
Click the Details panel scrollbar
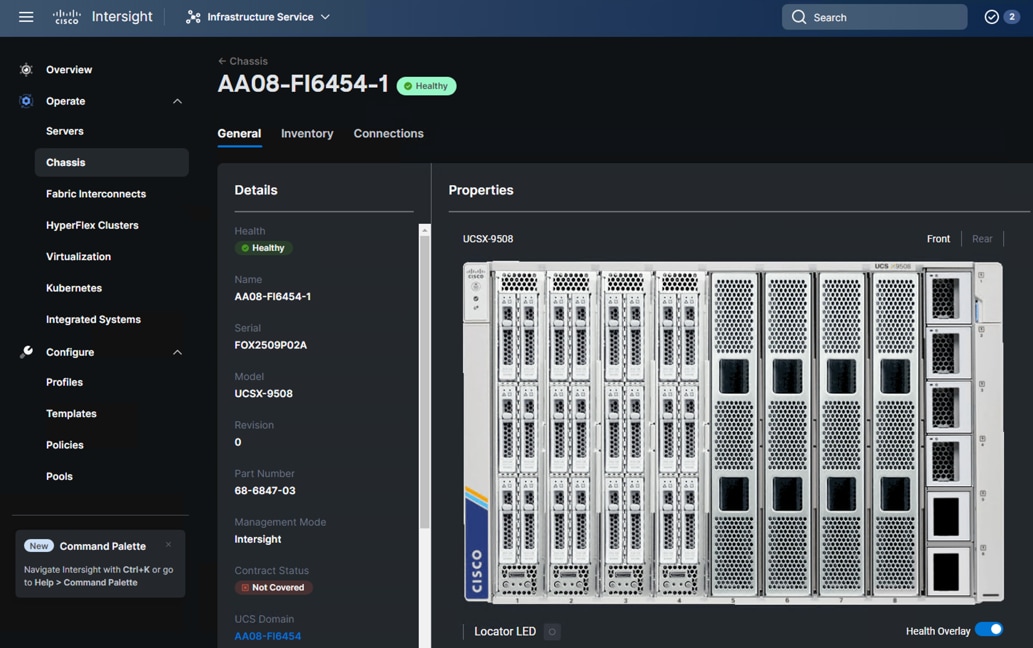(425, 382)
